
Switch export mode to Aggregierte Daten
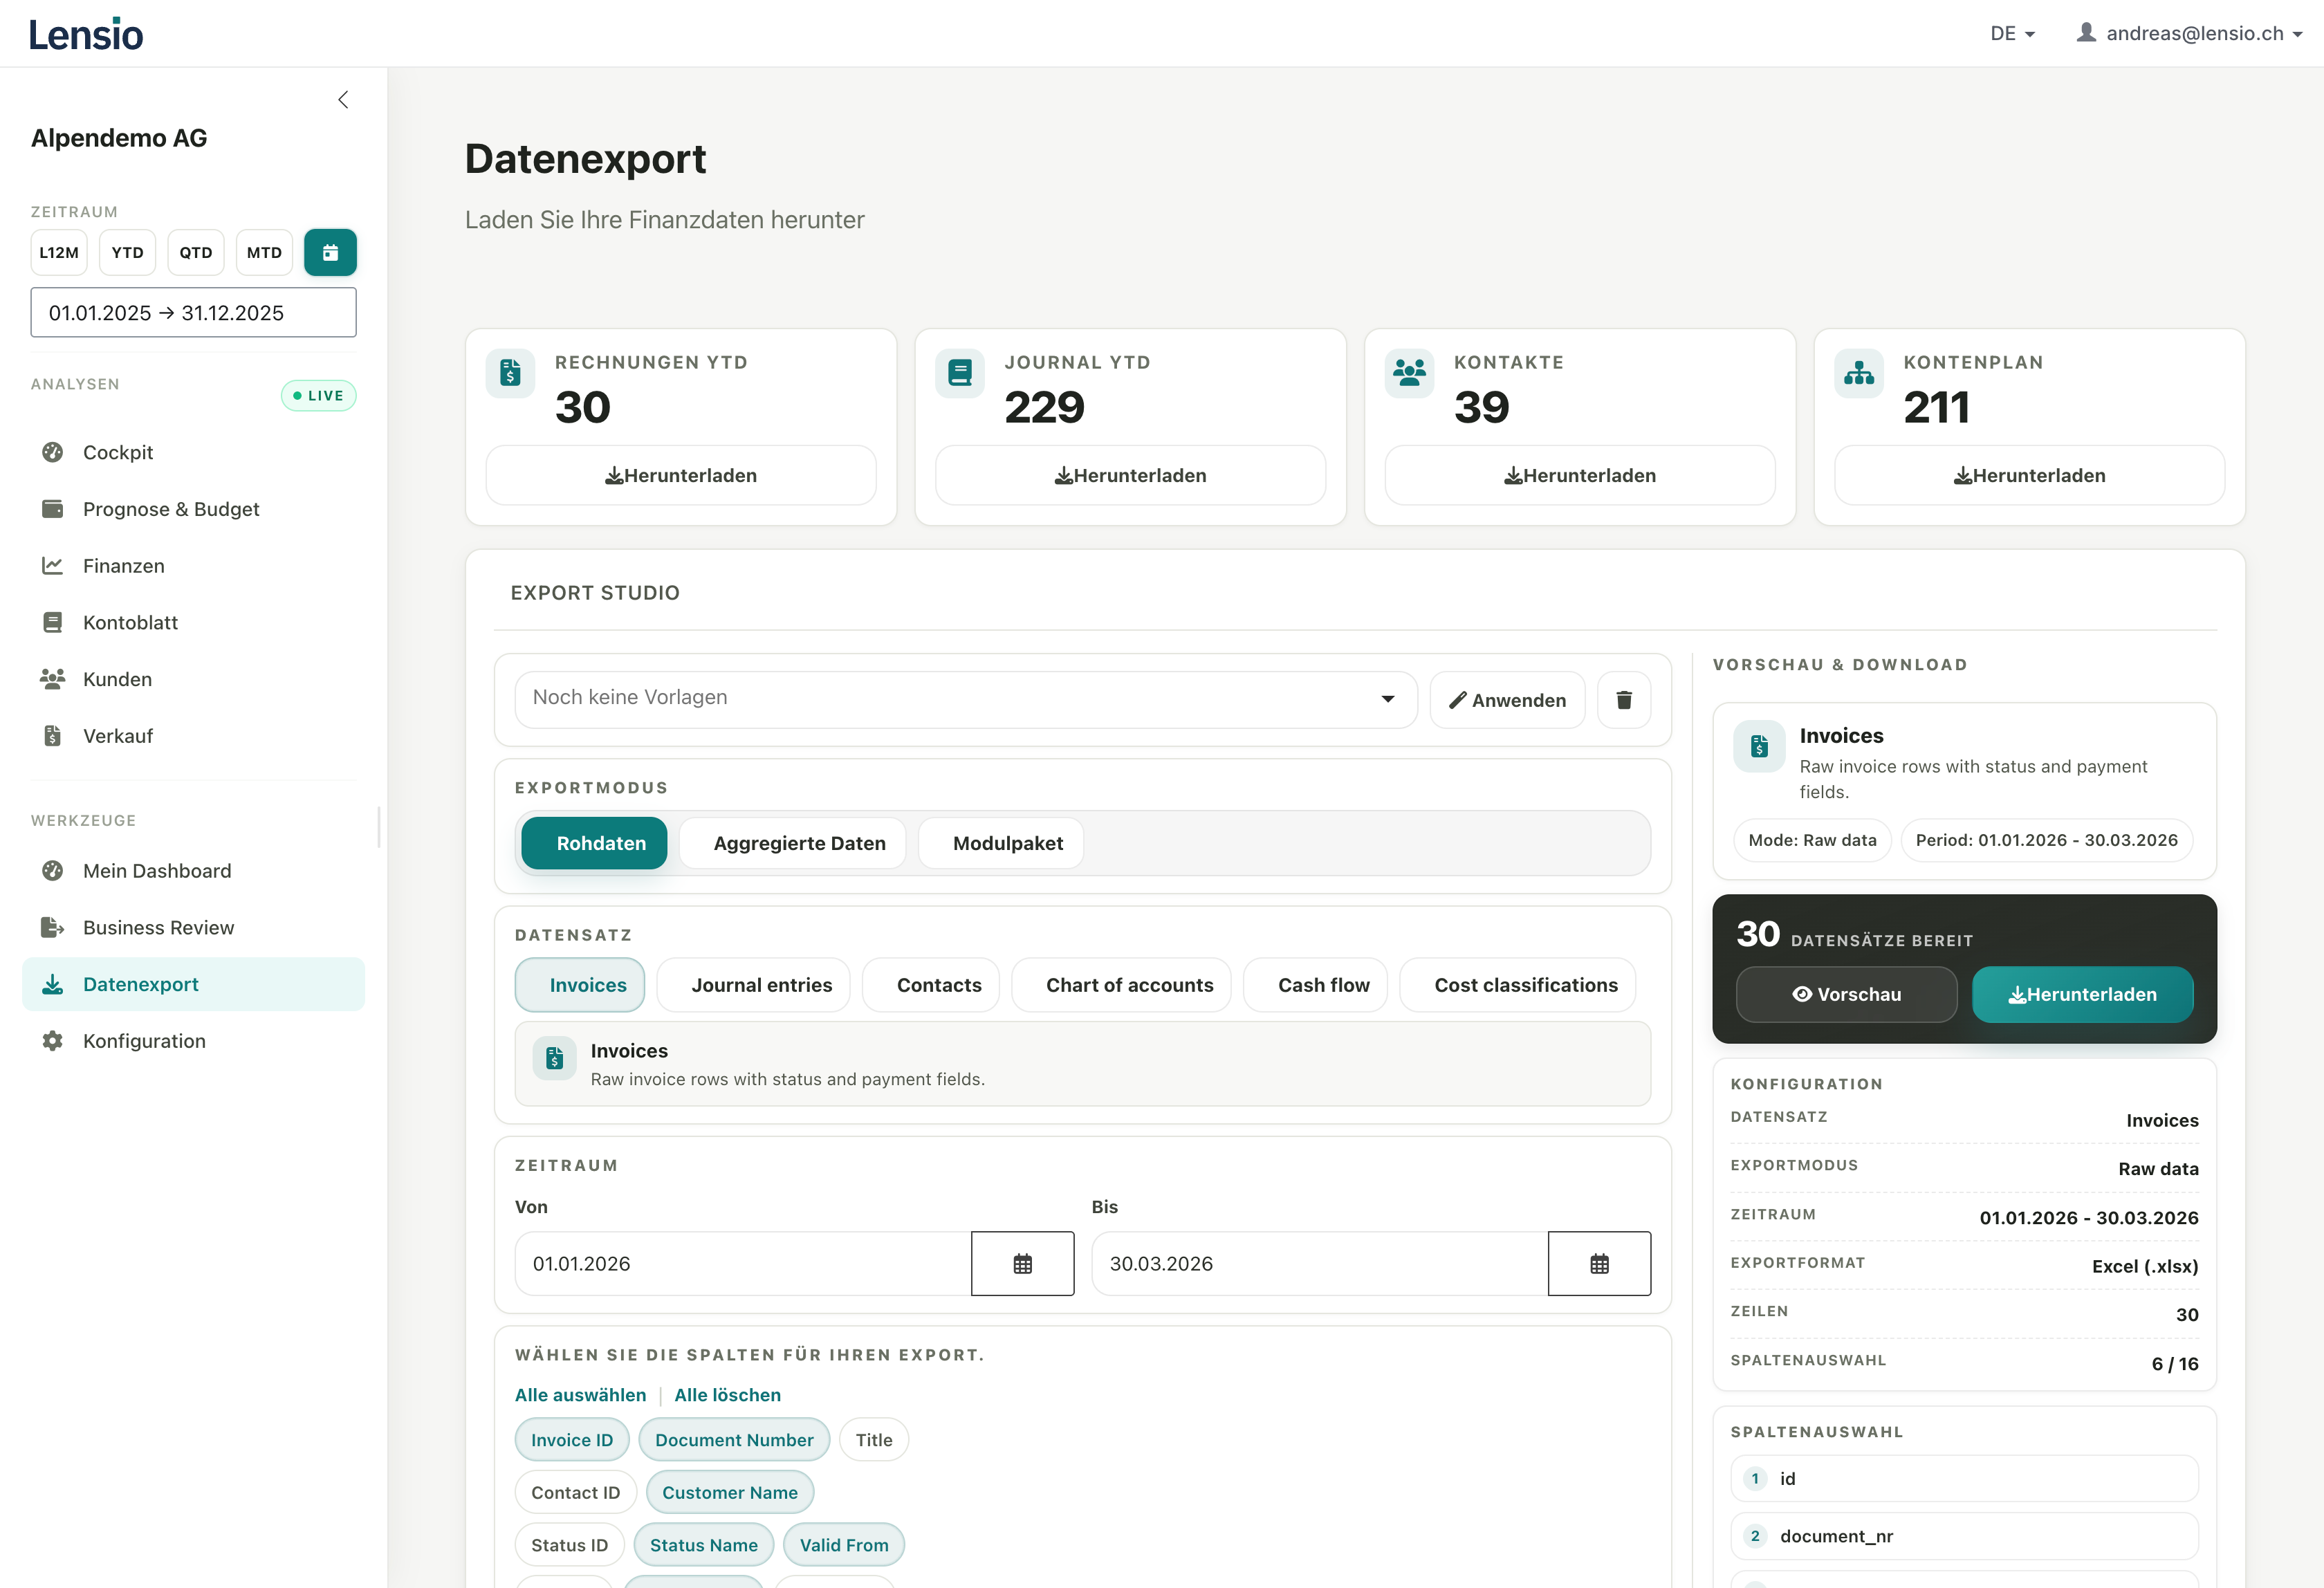click(798, 843)
